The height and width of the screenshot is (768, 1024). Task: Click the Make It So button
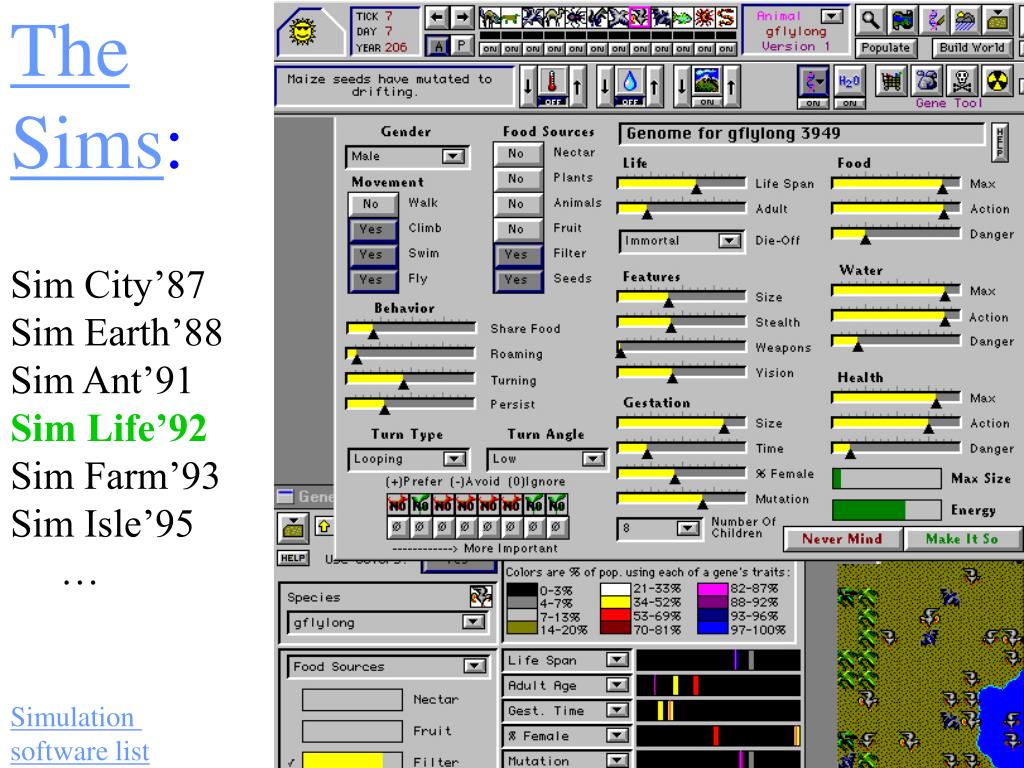click(962, 539)
